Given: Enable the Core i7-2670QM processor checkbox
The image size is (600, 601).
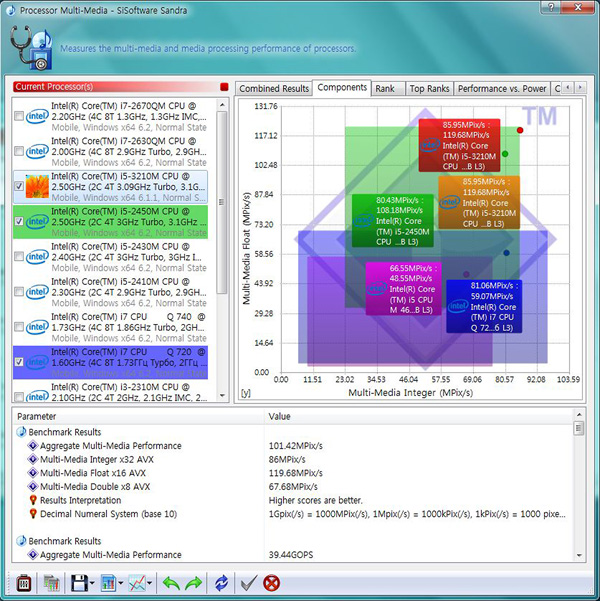Looking at the screenshot, I should coord(21,116).
